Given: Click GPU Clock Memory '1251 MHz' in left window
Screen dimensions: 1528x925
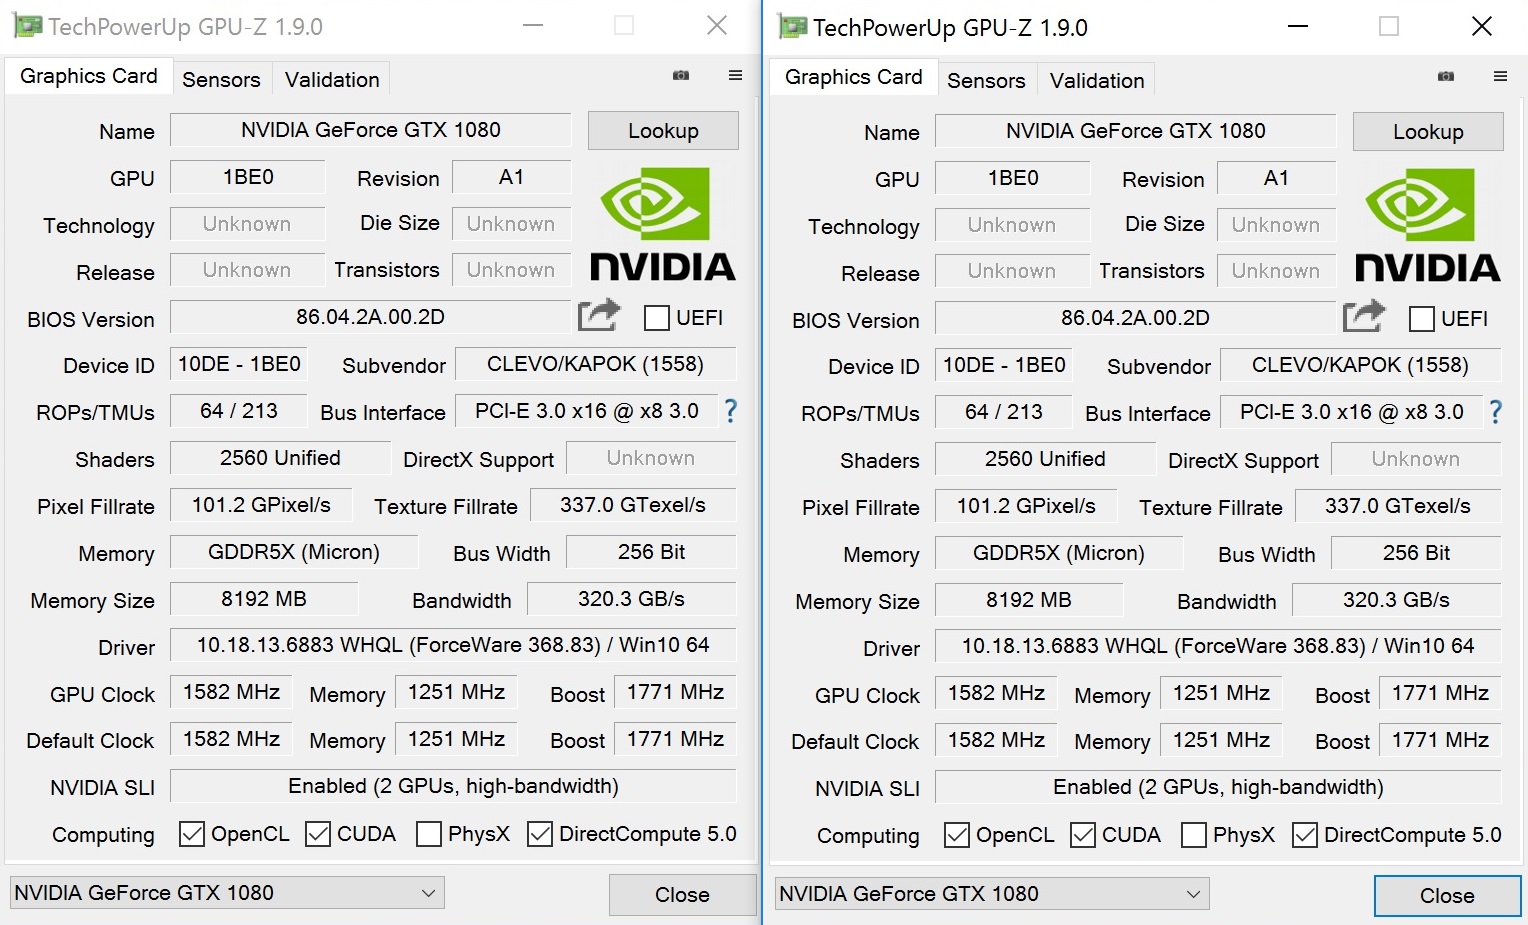Looking at the screenshot, I should (456, 692).
